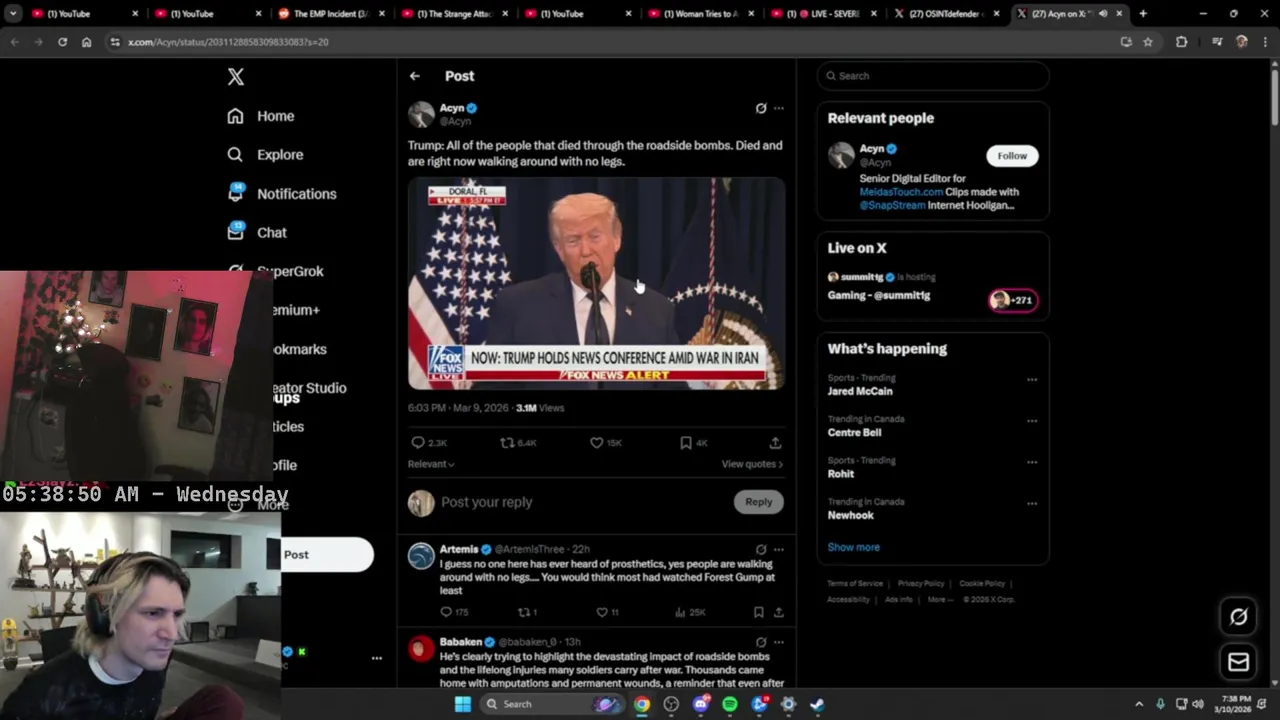Open more options for Newhook trend
The height and width of the screenshot is (720, 1280).
pyautogui.click(x=1032, y=504)
